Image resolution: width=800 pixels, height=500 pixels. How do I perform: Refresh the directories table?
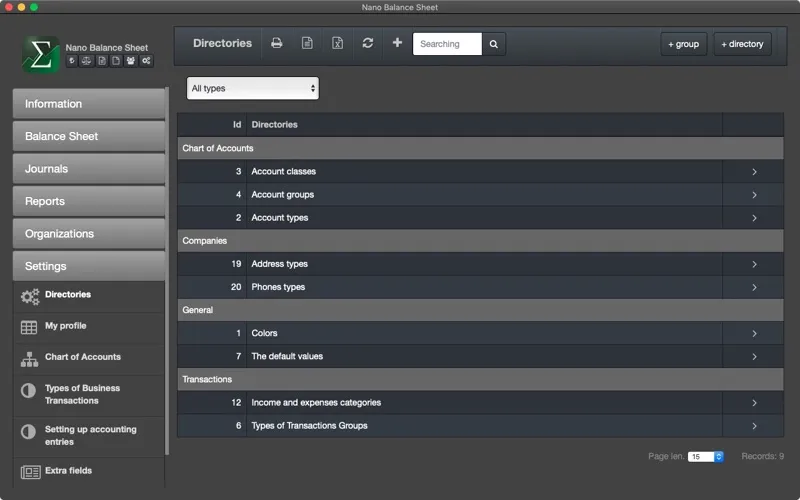[368, 43]
